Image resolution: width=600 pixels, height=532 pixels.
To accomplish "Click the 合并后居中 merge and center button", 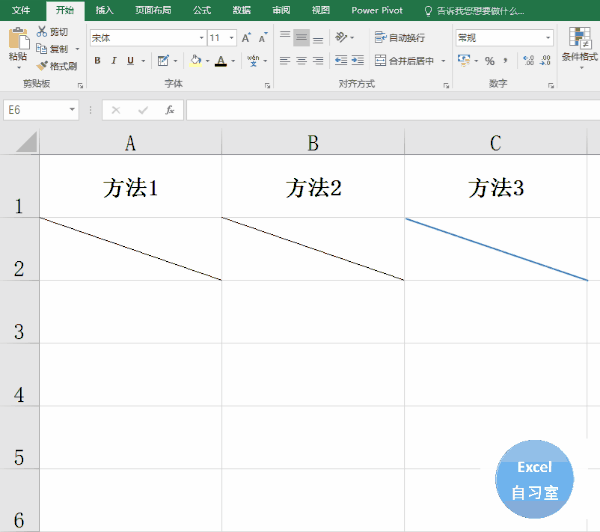I will [x=404, y=60].
